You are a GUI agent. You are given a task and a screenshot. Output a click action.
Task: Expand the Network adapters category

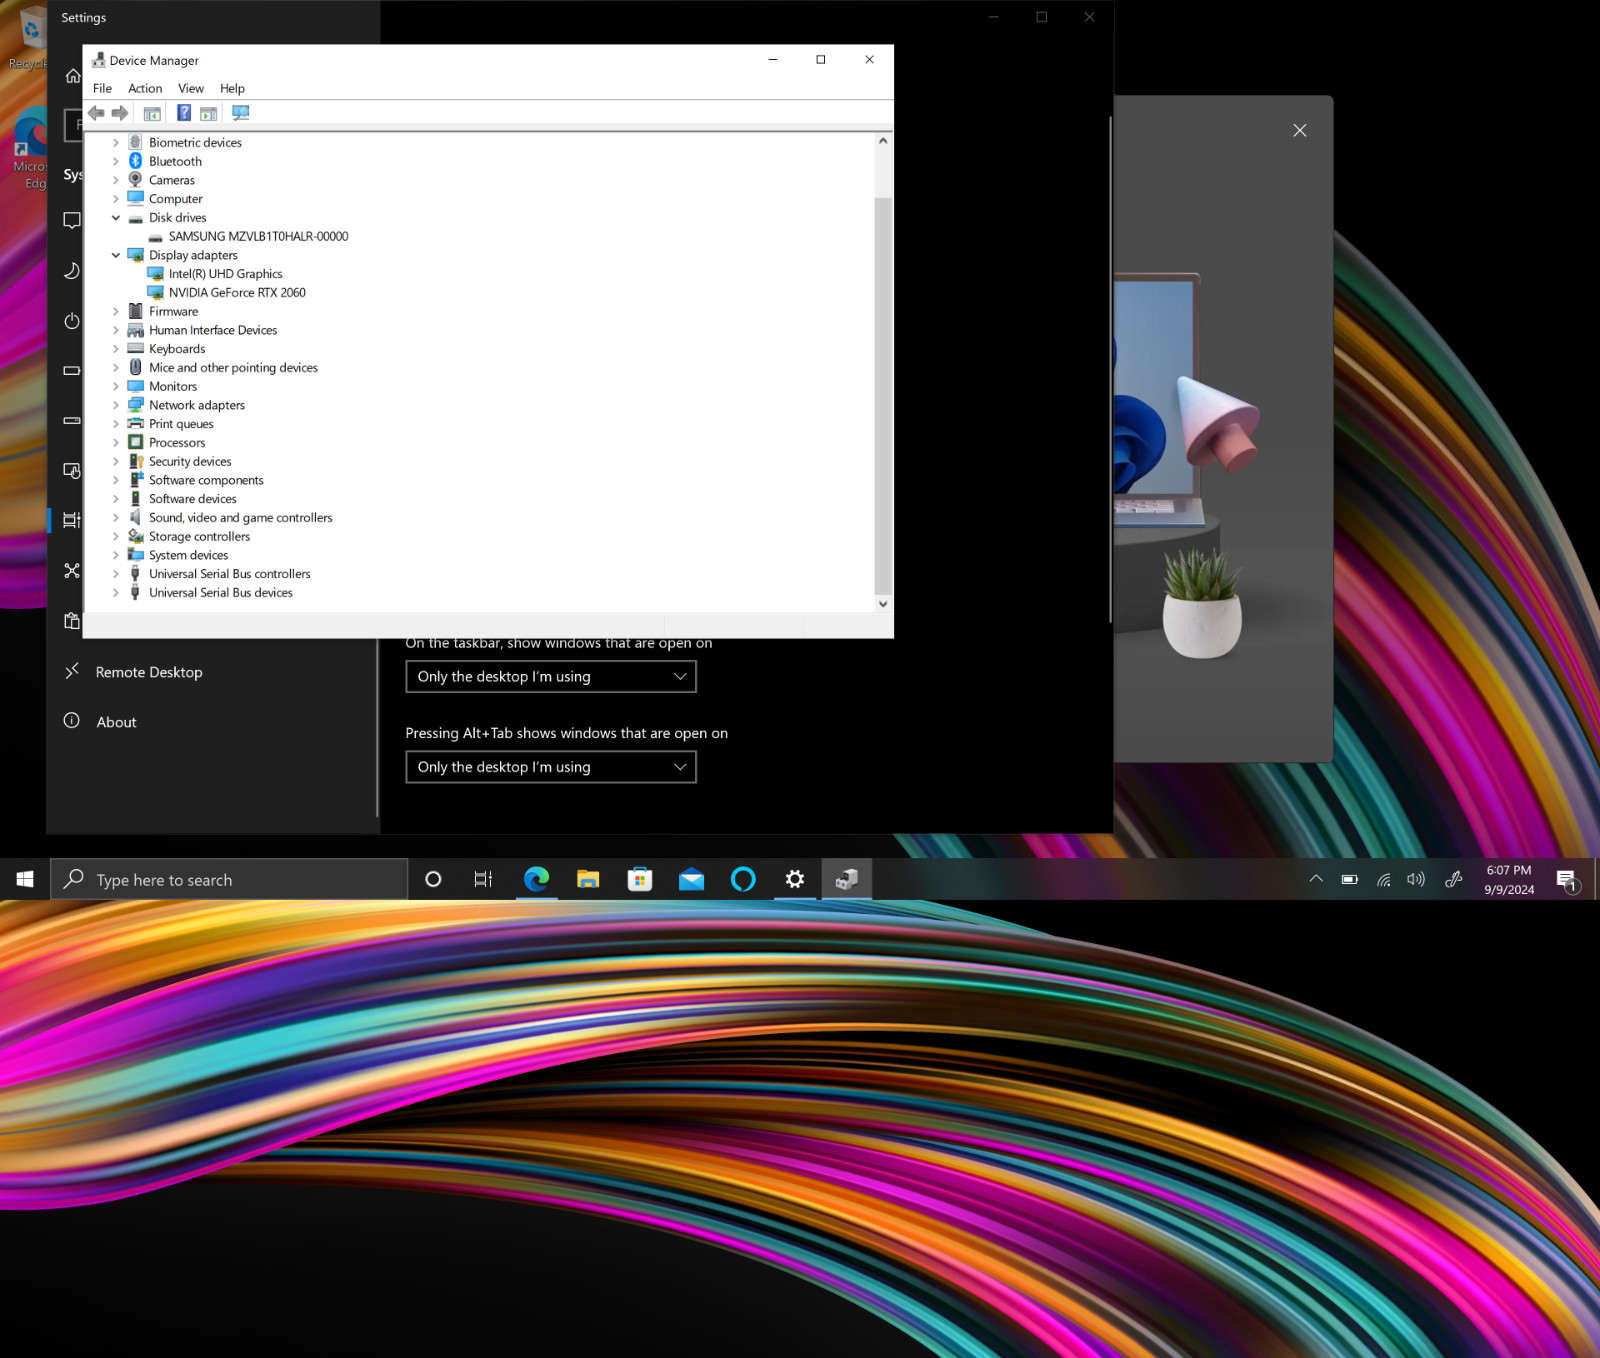116,405
